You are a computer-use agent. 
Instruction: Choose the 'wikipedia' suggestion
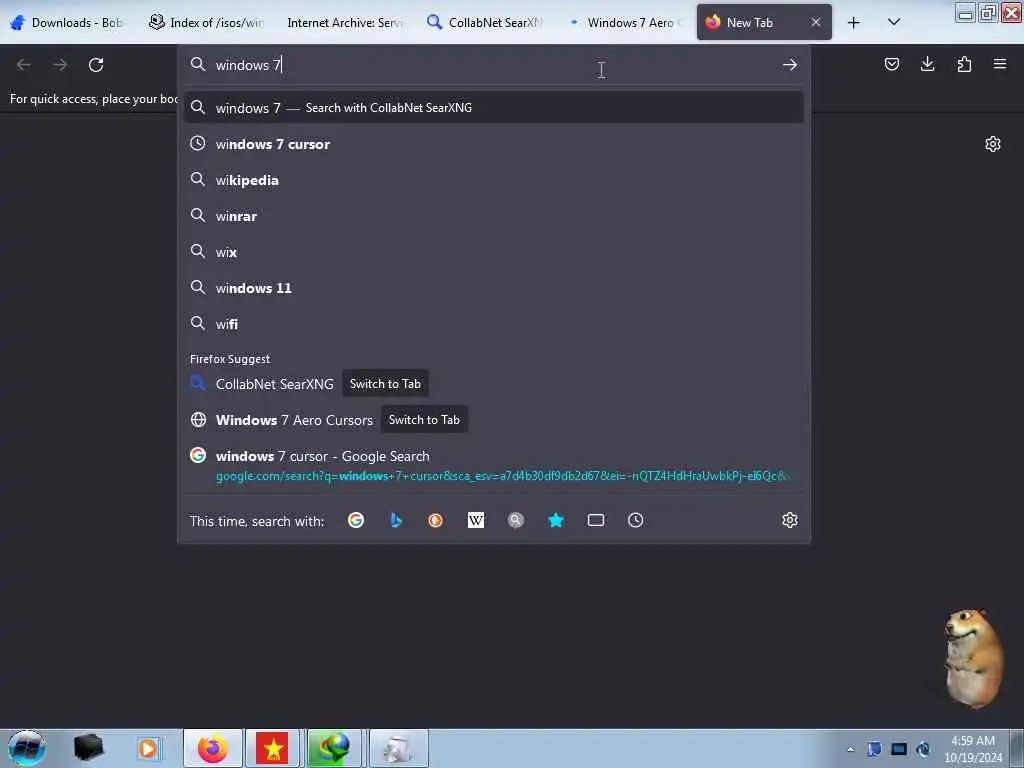point(494,180)
